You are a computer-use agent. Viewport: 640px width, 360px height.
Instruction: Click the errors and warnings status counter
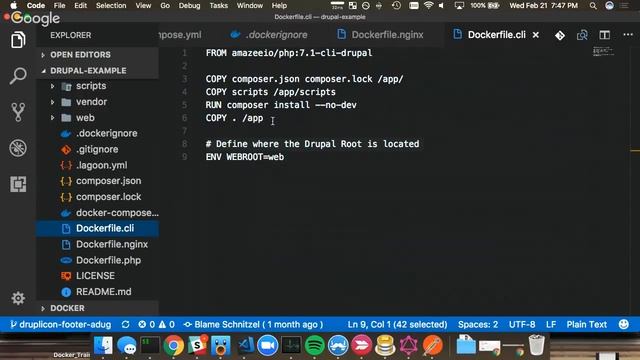pos(156,324)
